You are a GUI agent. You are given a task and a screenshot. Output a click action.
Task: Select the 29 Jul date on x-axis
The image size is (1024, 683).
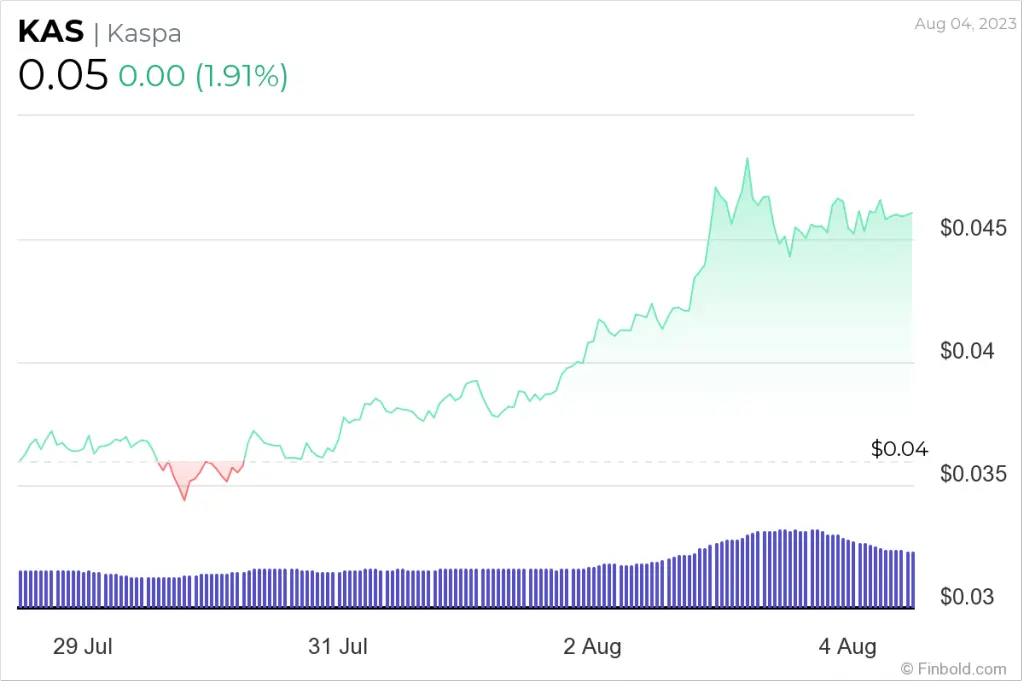click(82, 647)
